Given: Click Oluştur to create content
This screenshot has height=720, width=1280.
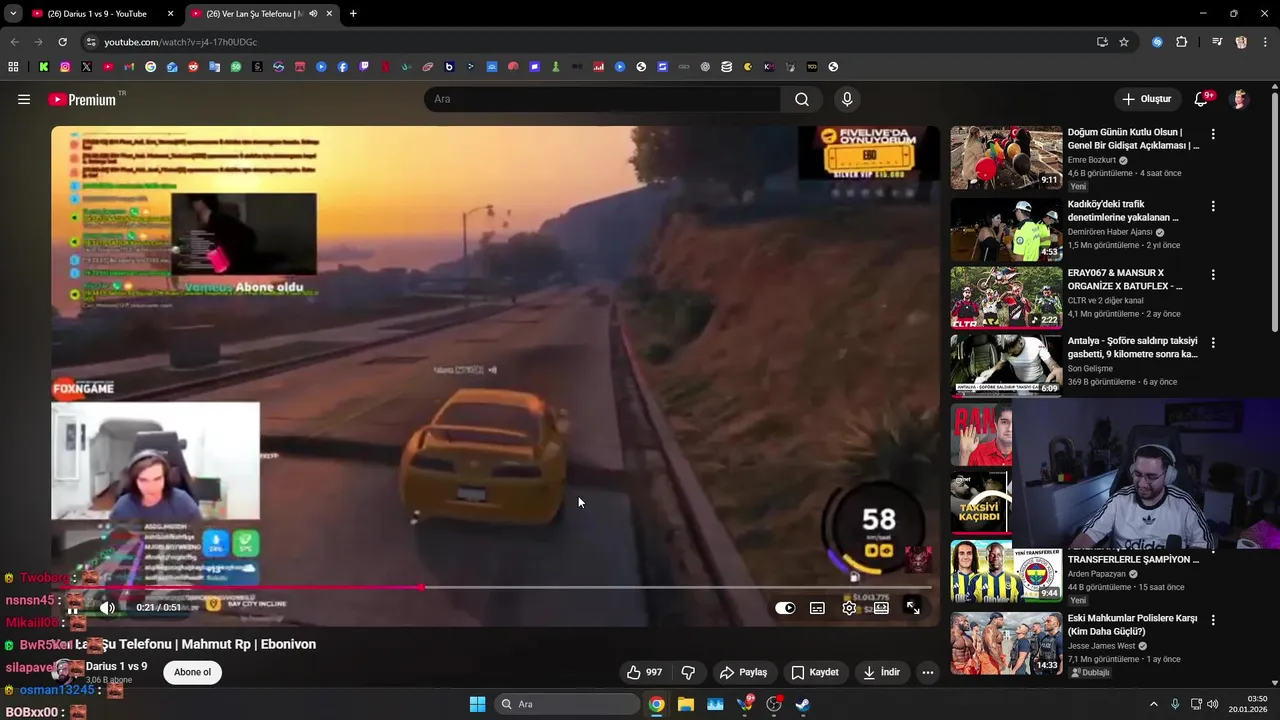Looking at the screenshot, I should click(1146, 99).
